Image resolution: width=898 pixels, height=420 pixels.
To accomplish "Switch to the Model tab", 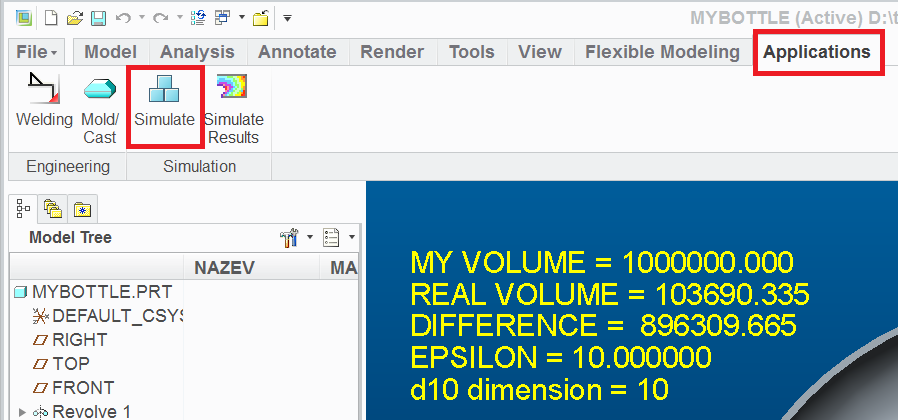I will tap(111, 52).
